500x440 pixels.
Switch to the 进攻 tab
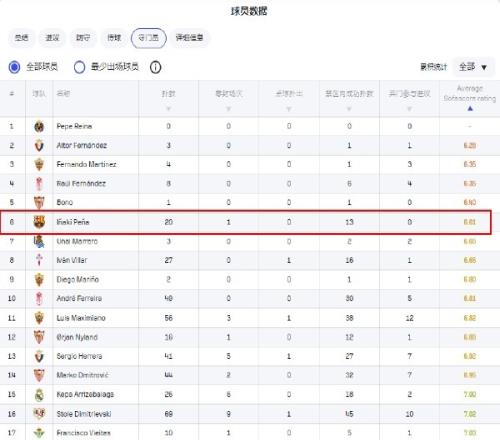point(52,38)
